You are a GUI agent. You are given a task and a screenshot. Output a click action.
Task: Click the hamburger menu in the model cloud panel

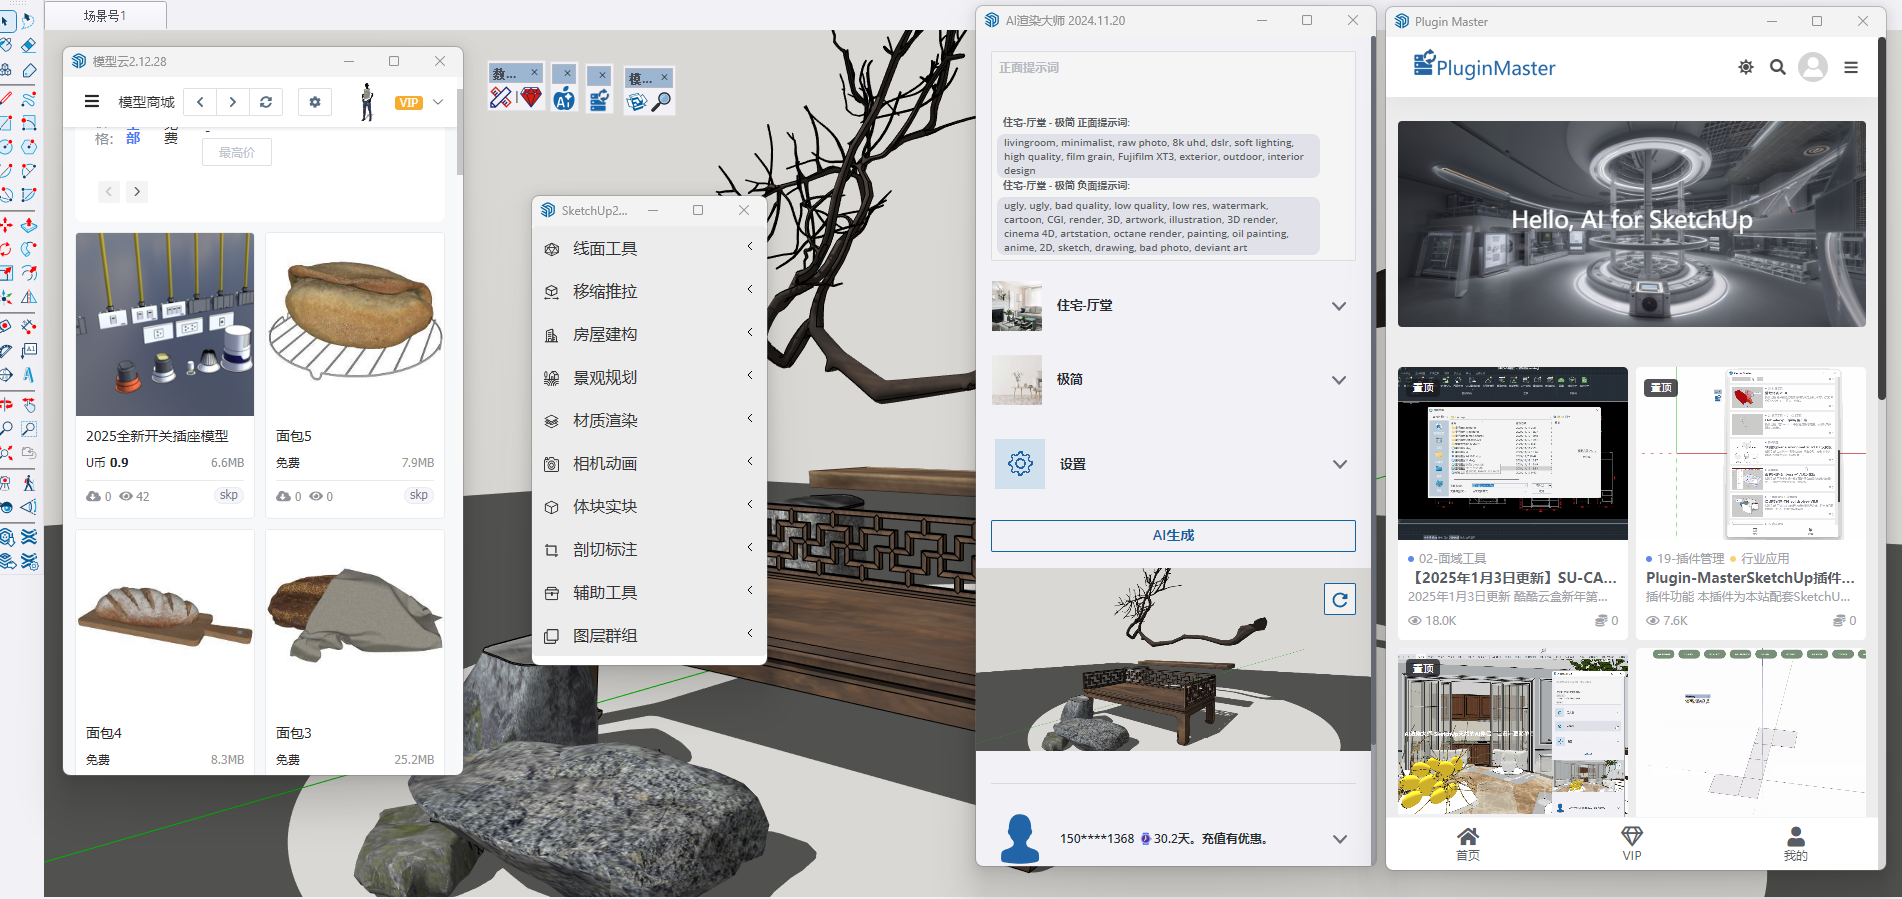point(92,101)
